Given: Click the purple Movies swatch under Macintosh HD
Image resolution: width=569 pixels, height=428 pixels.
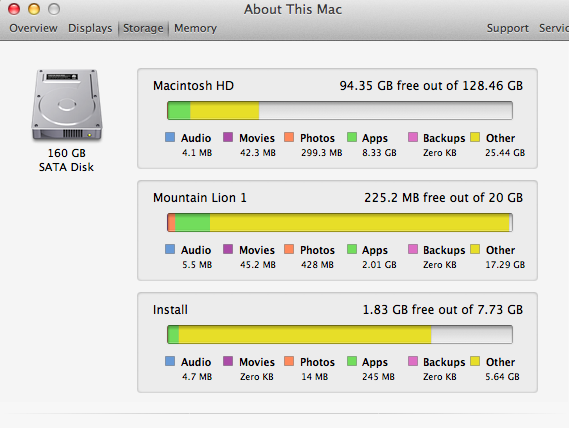Looking at the screenshot, I should tap(228, 137).
